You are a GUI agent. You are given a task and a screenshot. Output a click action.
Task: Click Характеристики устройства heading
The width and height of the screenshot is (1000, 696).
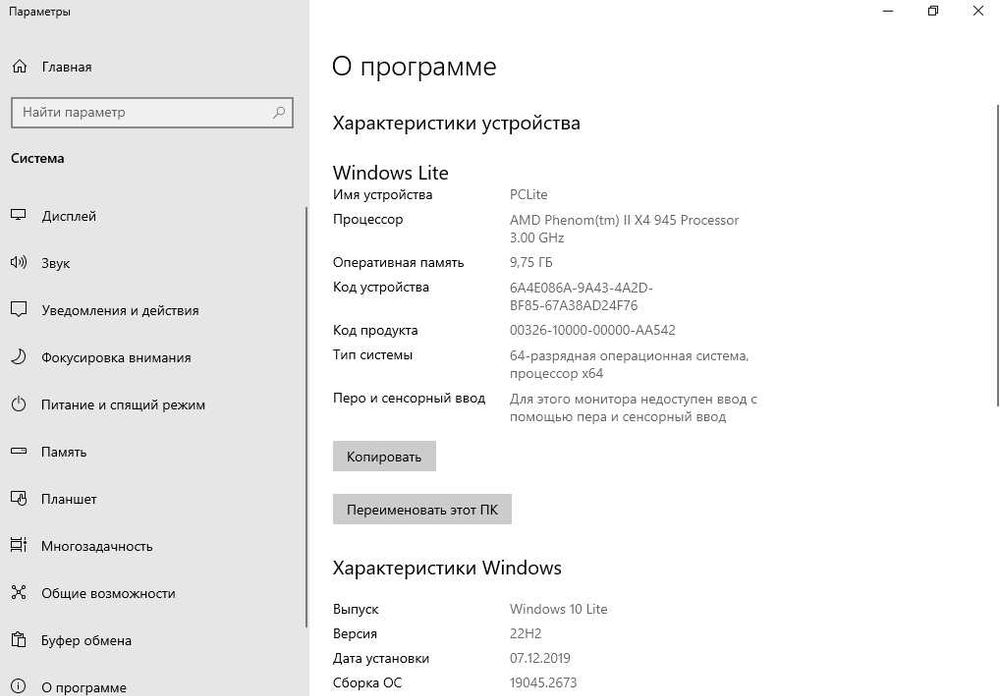[x=456, y=123]
